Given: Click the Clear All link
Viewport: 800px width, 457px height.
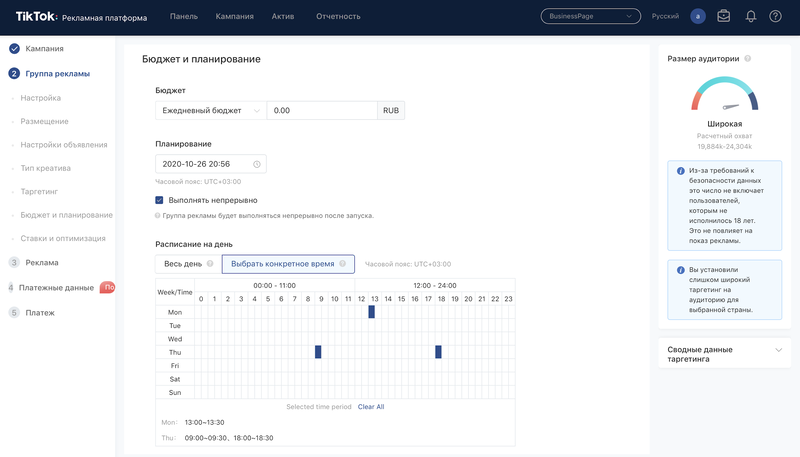Looking at the screenshot, I should pyautogui.click(x=371, y=407).
